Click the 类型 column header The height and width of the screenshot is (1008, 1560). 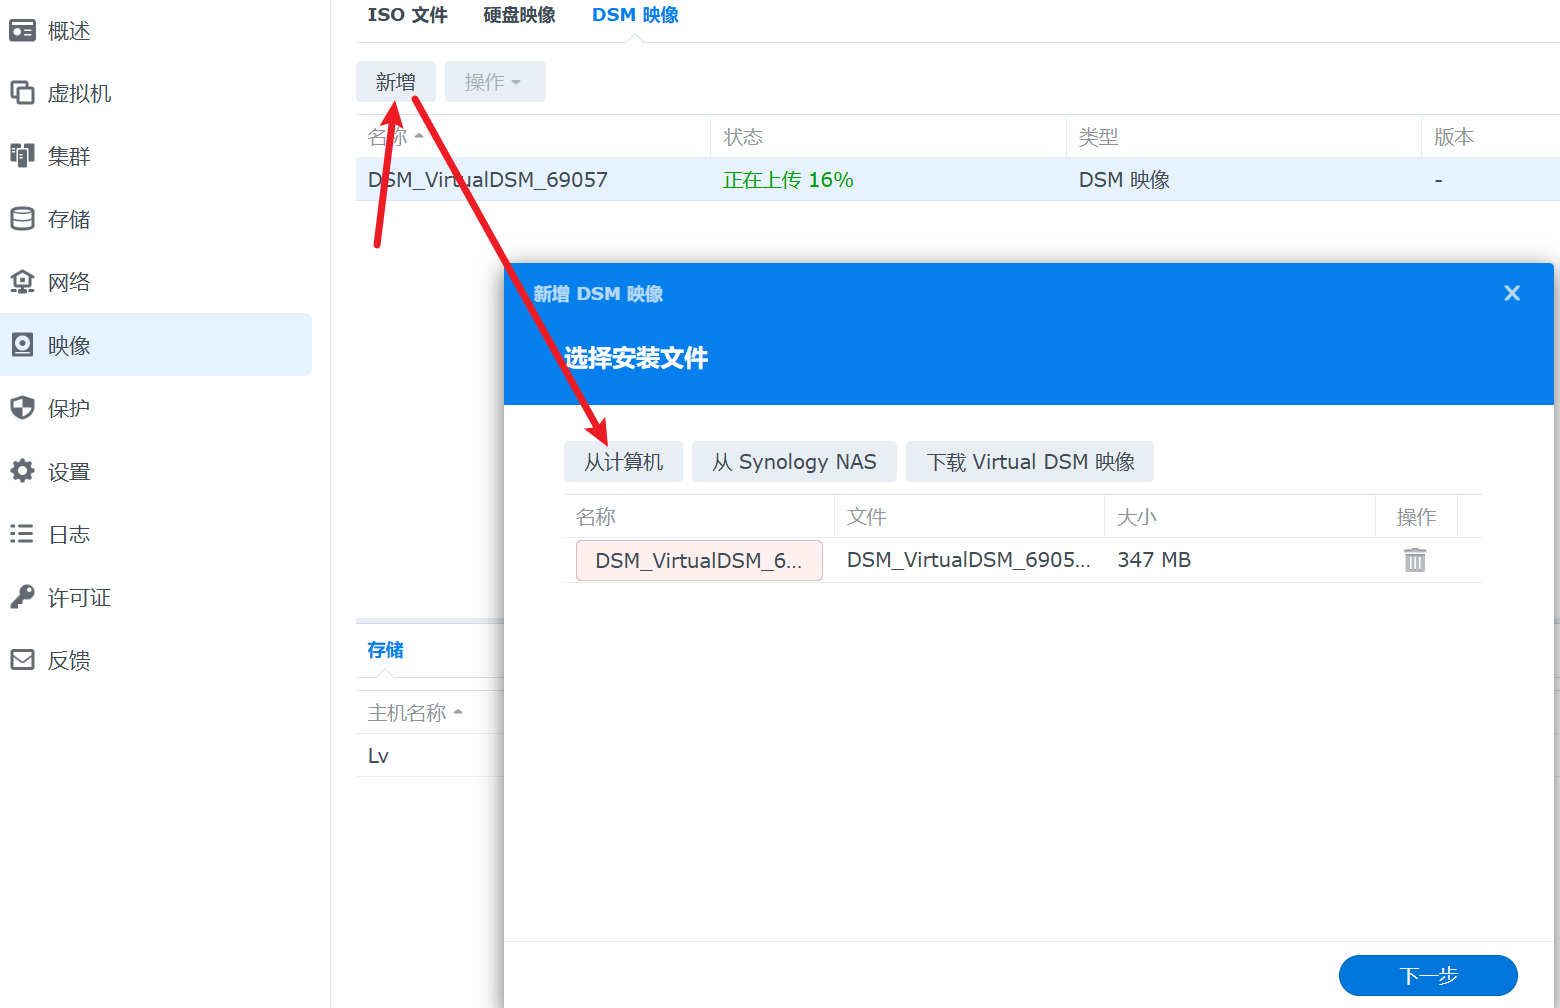point(1243,137)
